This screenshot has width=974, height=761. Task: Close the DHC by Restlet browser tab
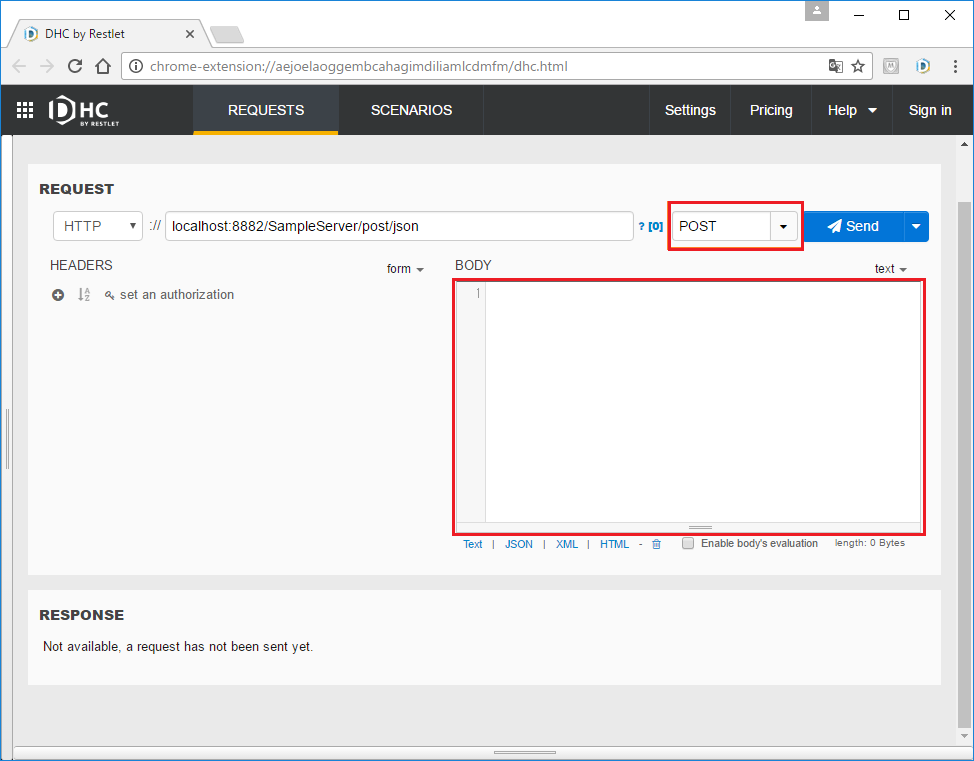pos(189,34)
